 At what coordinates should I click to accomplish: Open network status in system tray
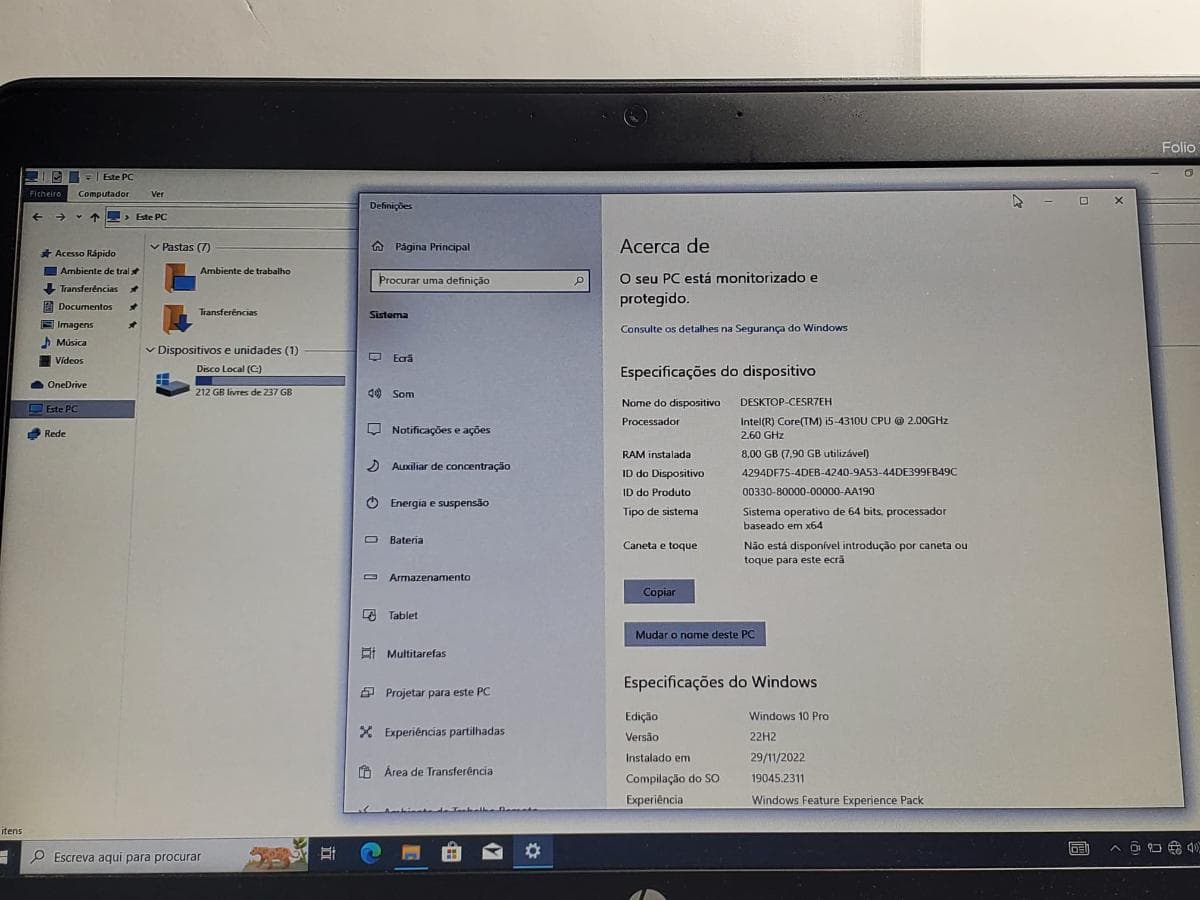click(x=1174, y=848)
